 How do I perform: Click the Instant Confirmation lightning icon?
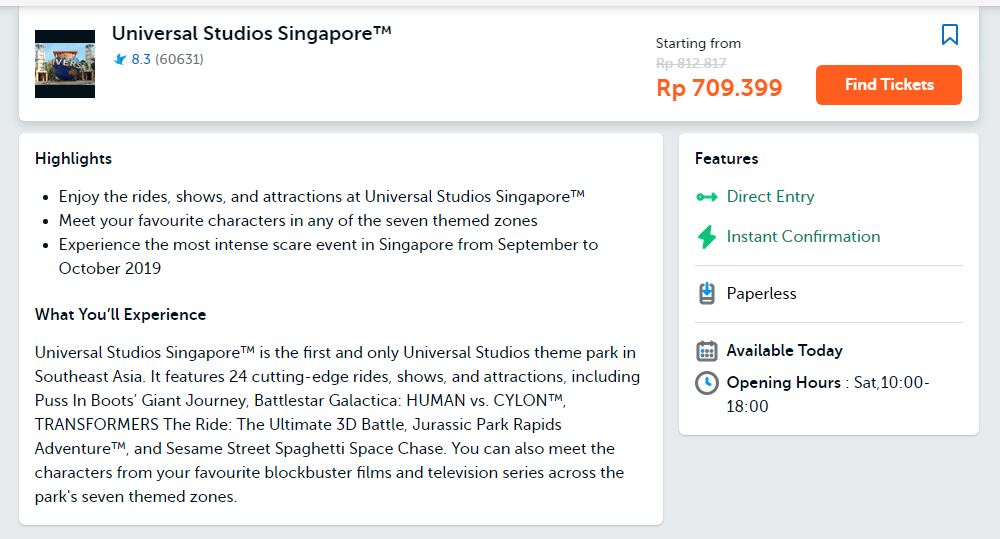[707, 237]
